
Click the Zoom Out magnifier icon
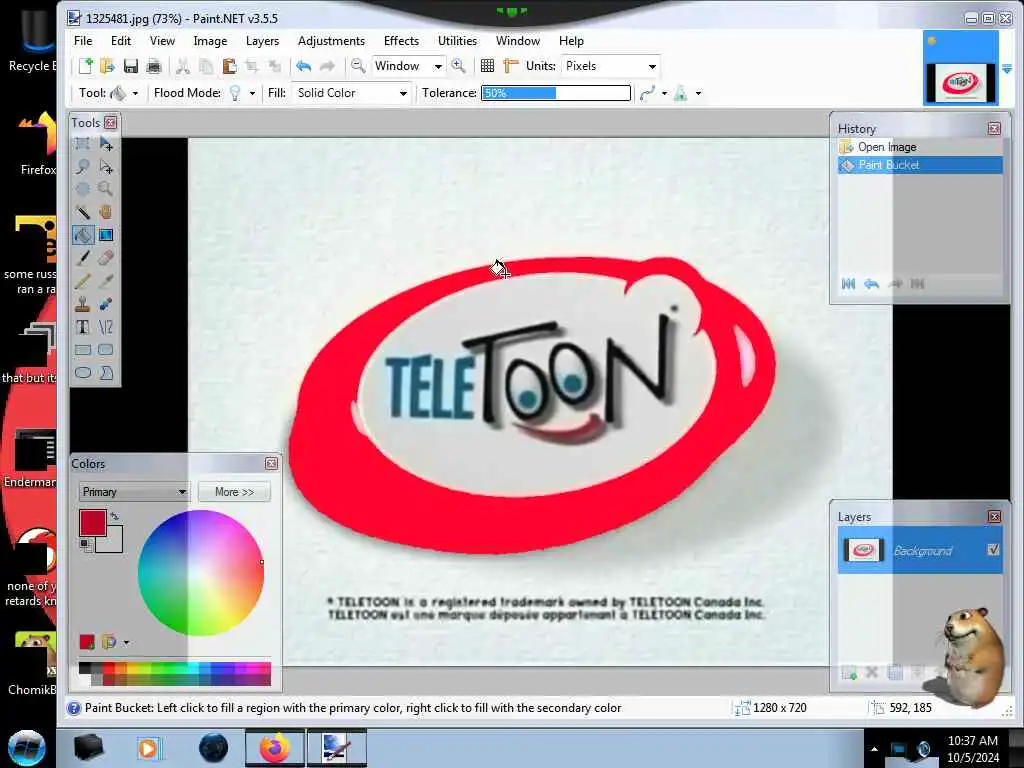pyautogui.click(x=358, y=65)
